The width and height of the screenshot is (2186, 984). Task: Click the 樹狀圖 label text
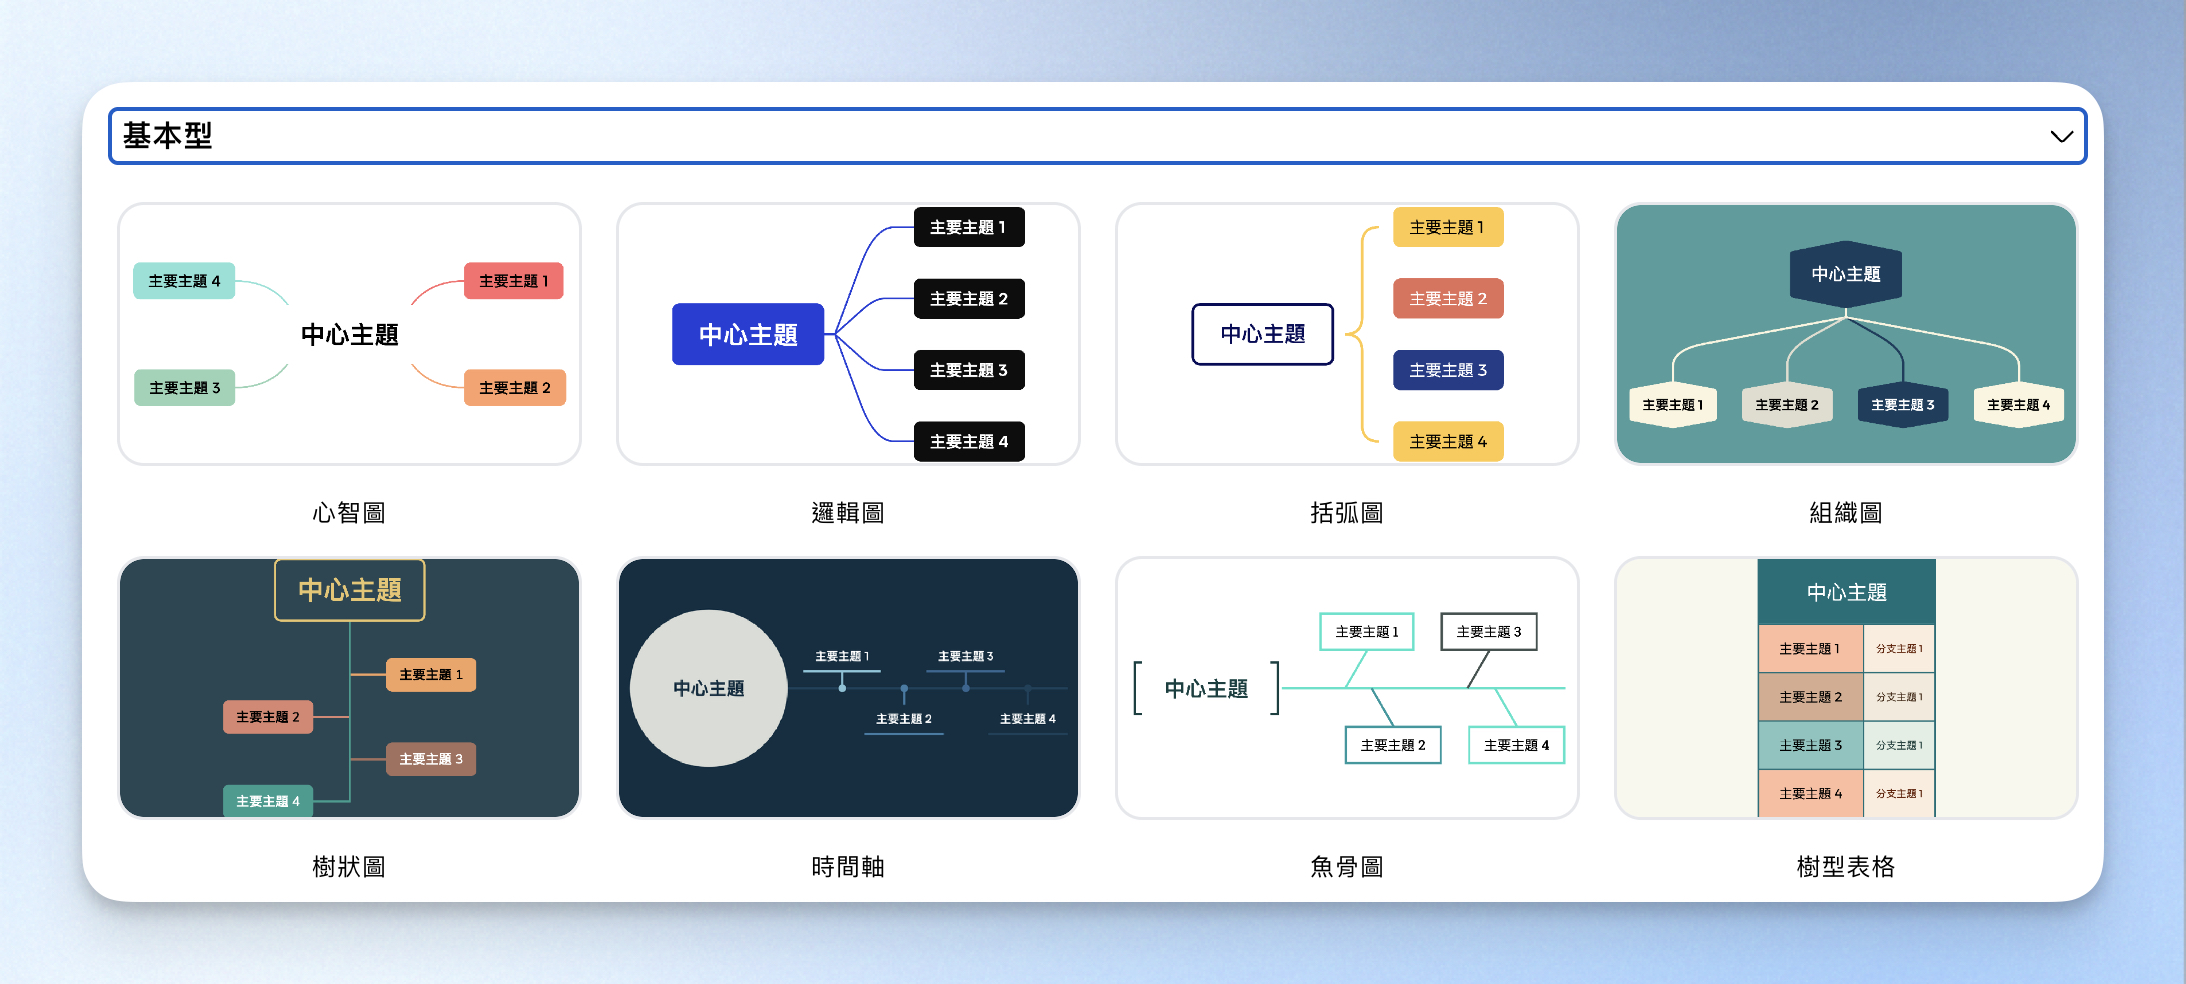349,867
